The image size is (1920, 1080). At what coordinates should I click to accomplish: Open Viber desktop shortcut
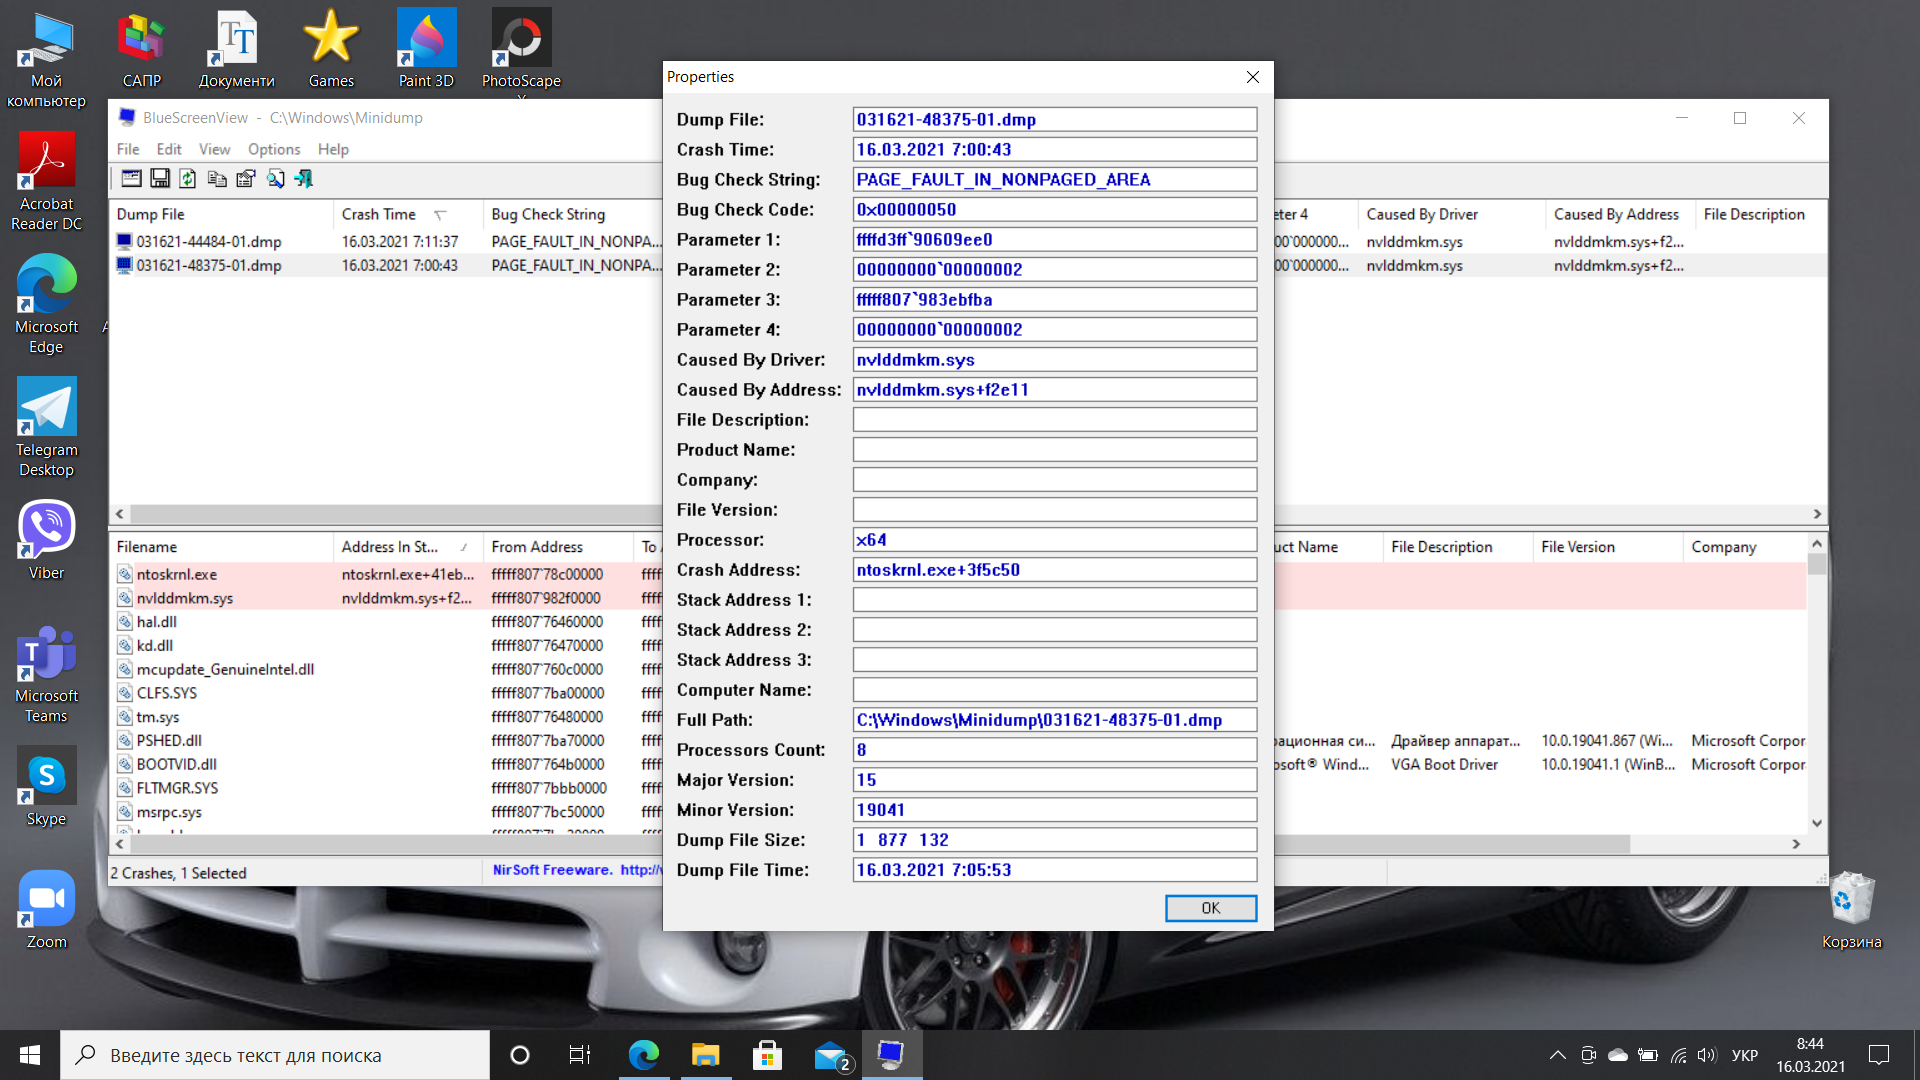point(46,540)
